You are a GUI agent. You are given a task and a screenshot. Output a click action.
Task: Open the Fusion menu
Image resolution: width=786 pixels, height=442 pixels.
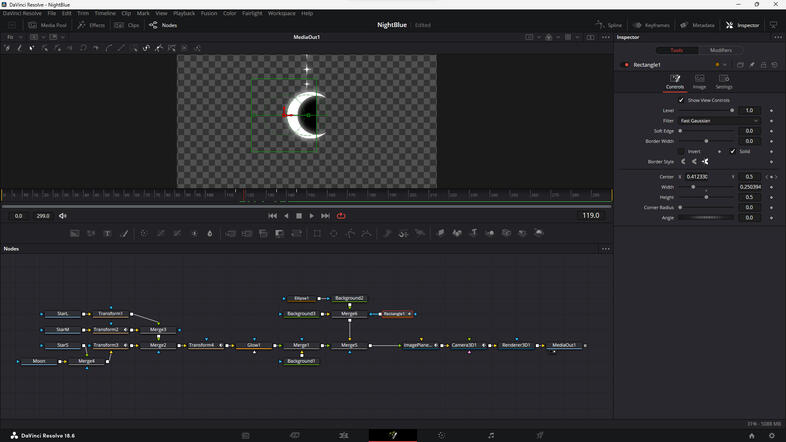[209, 13]
